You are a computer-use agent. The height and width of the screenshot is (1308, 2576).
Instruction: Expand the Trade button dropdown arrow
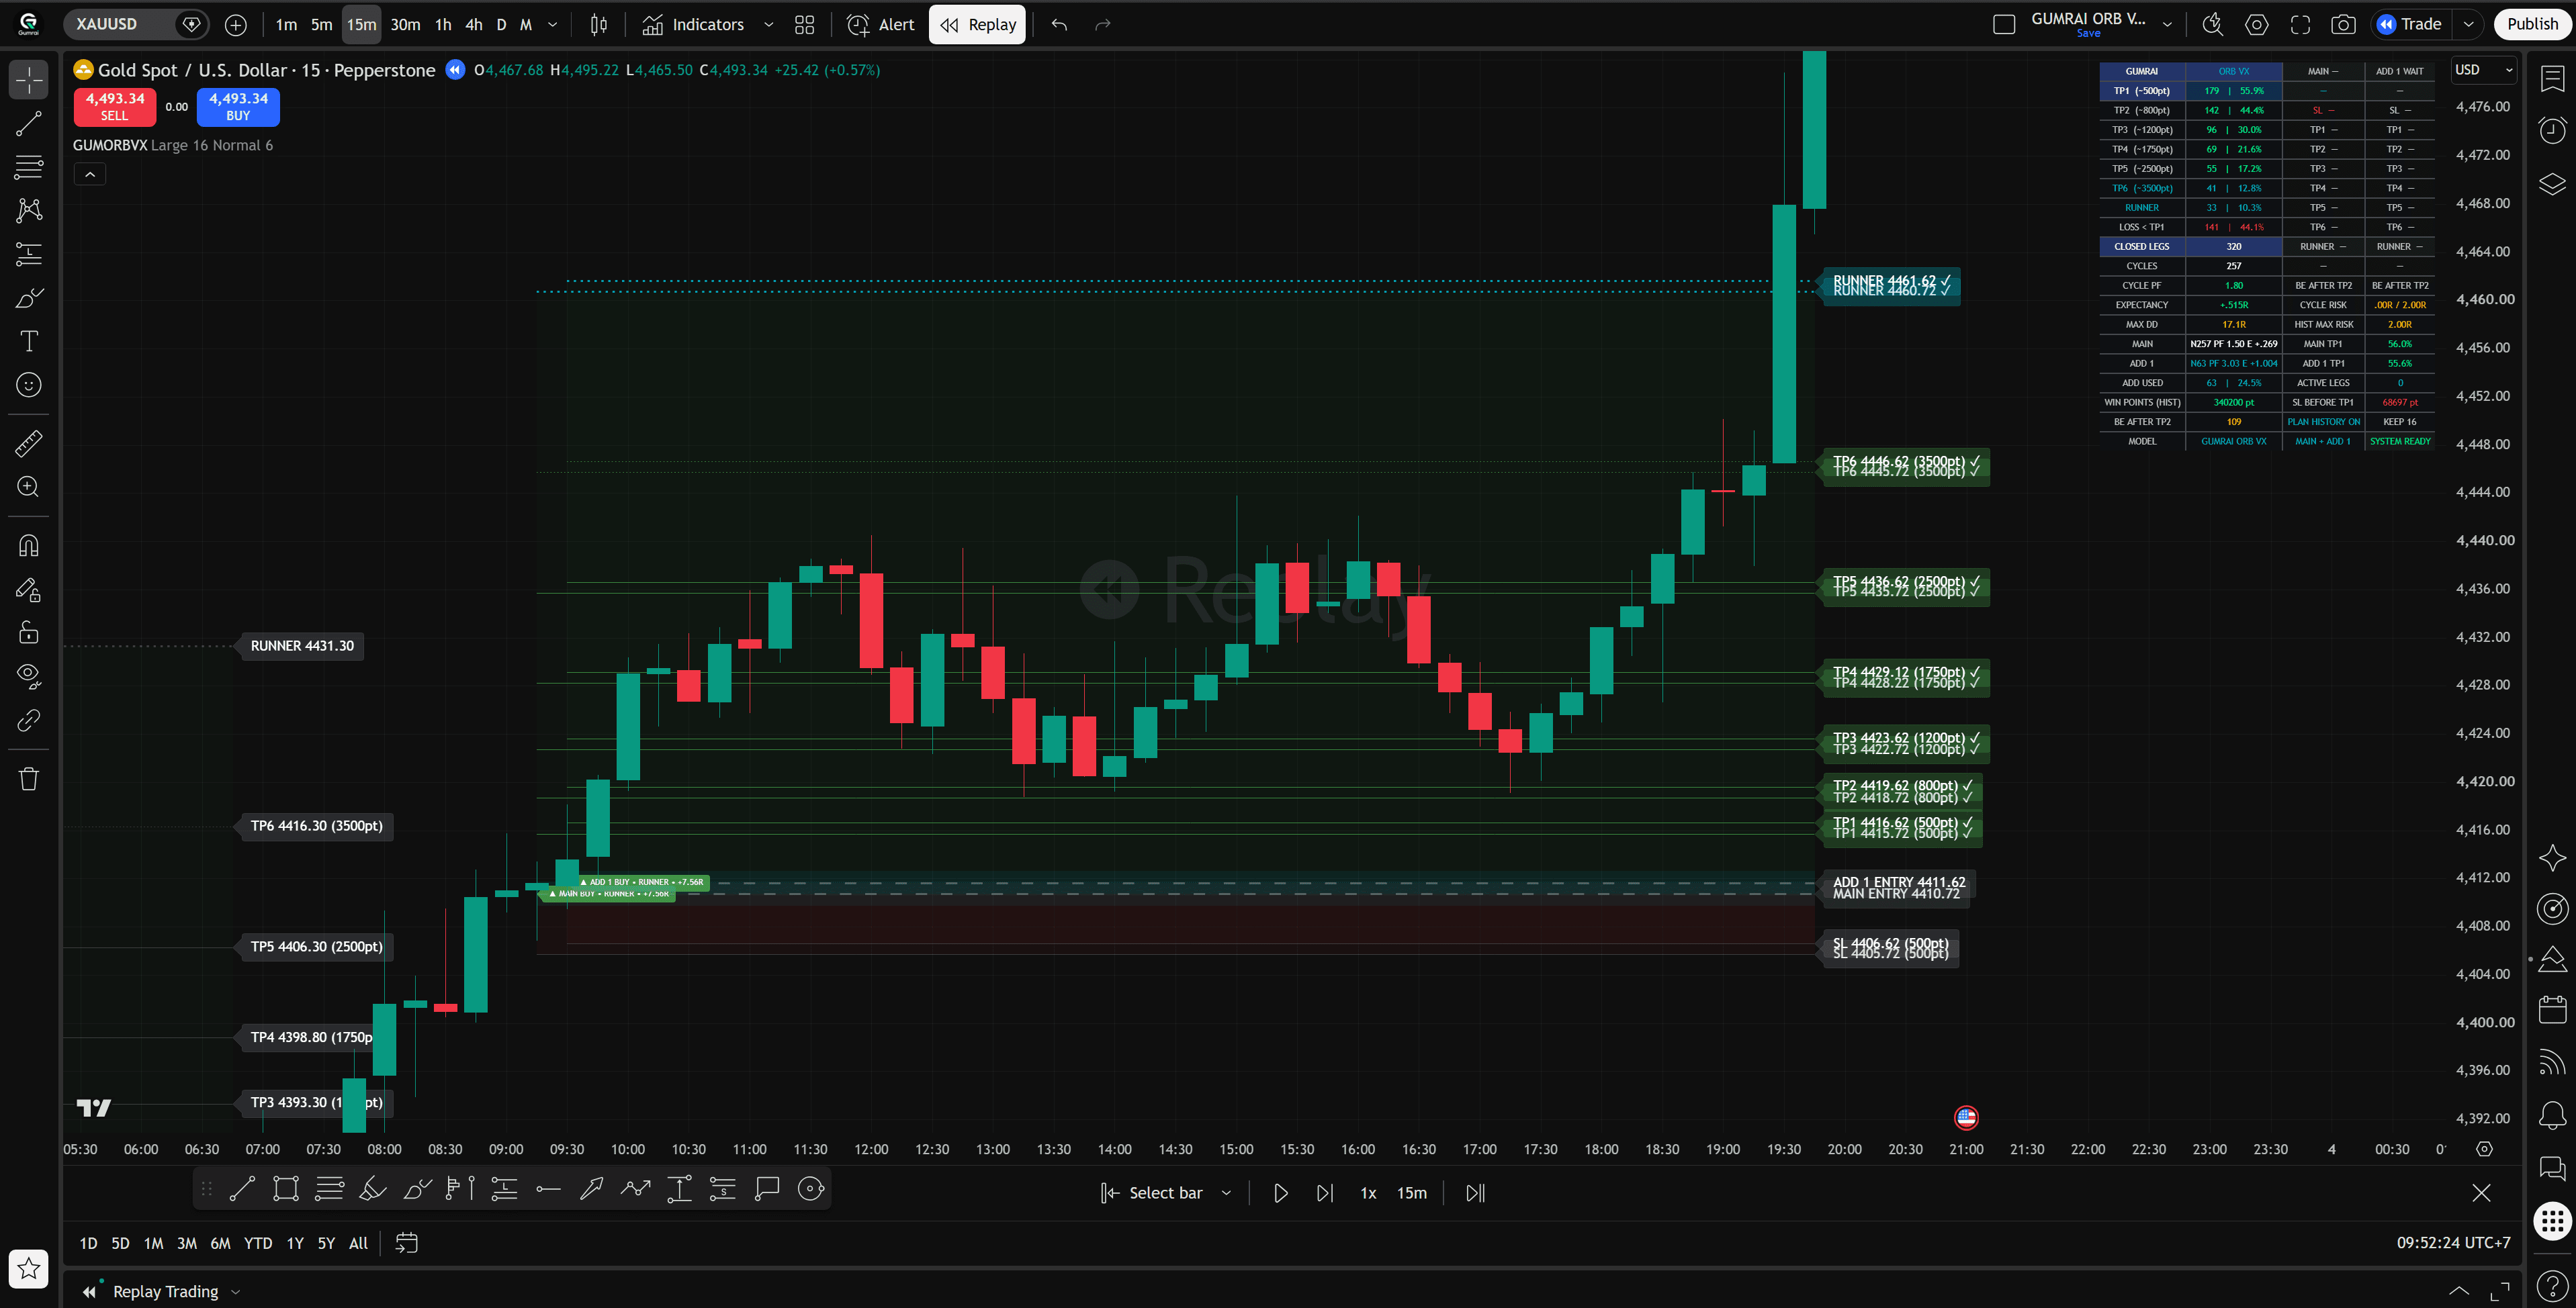coord(2468,25)
